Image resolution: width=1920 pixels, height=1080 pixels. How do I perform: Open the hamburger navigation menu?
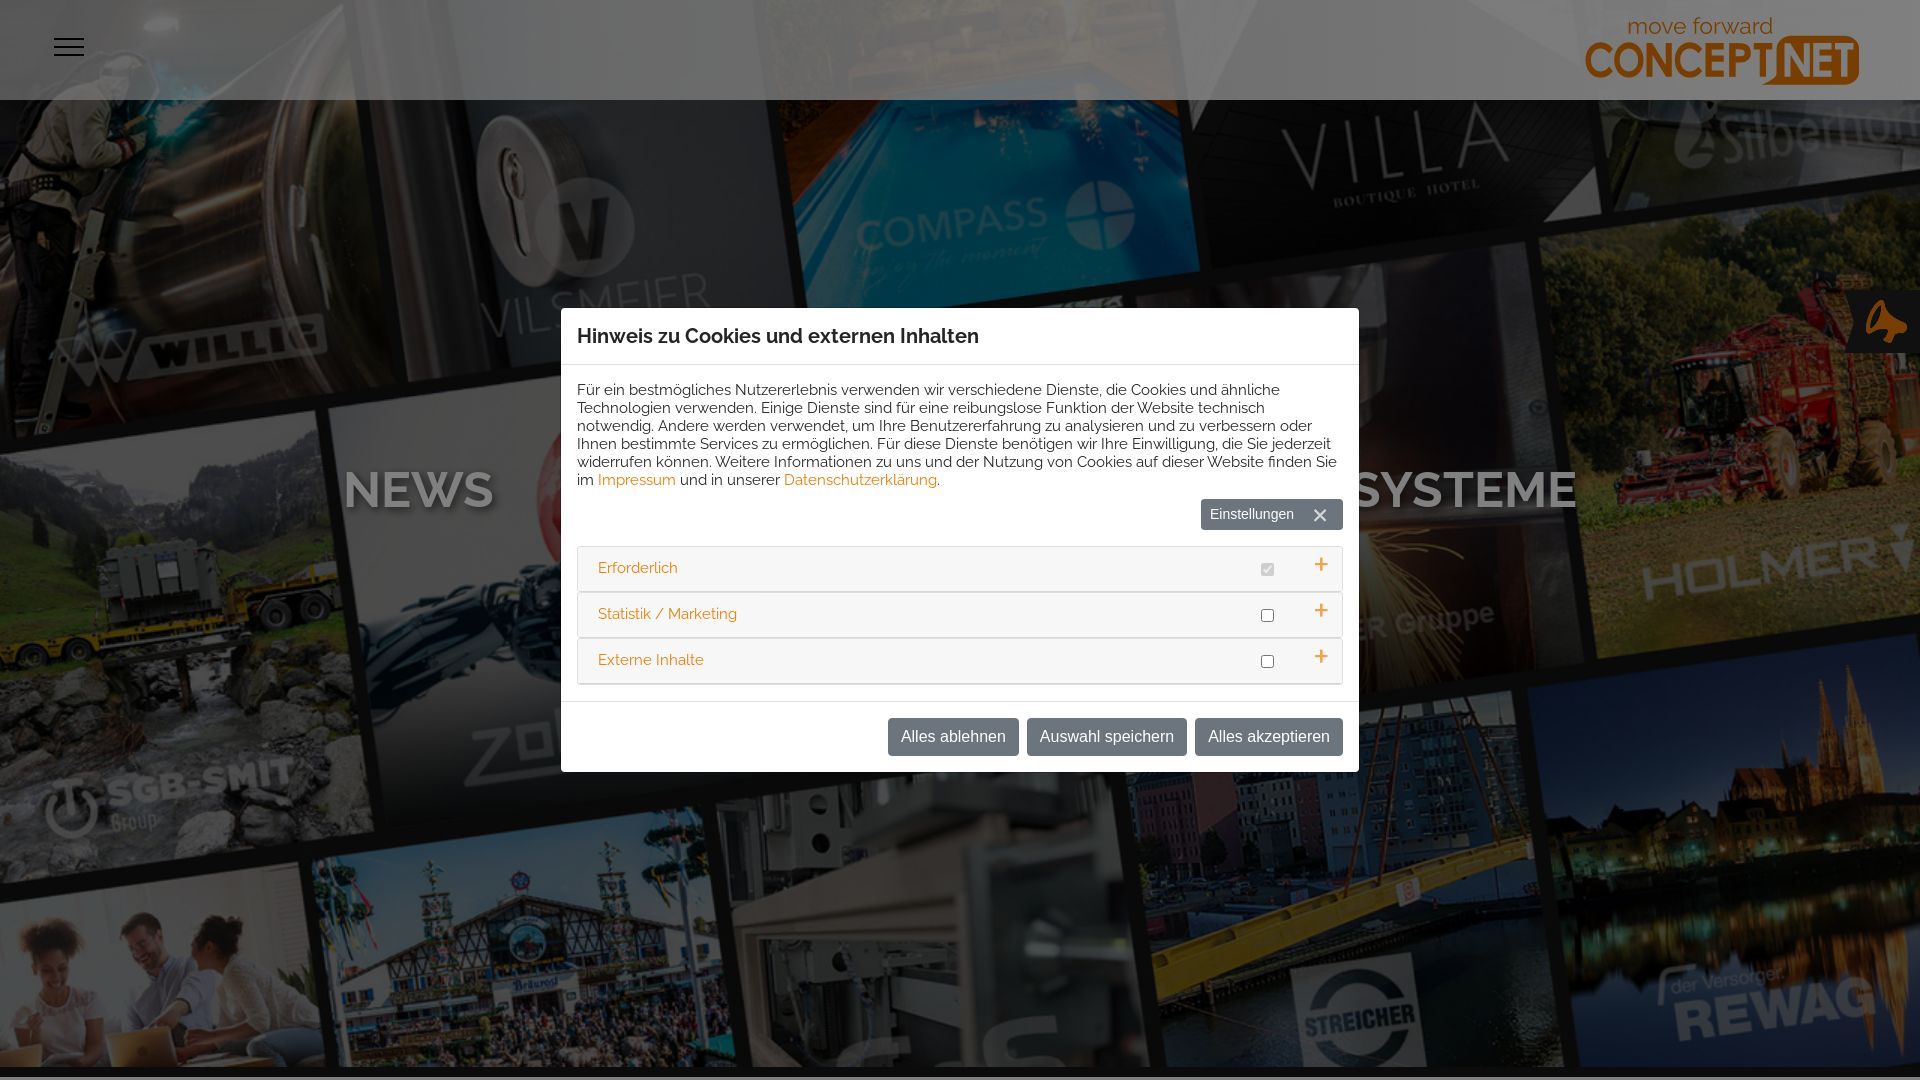tap(69, 47)
